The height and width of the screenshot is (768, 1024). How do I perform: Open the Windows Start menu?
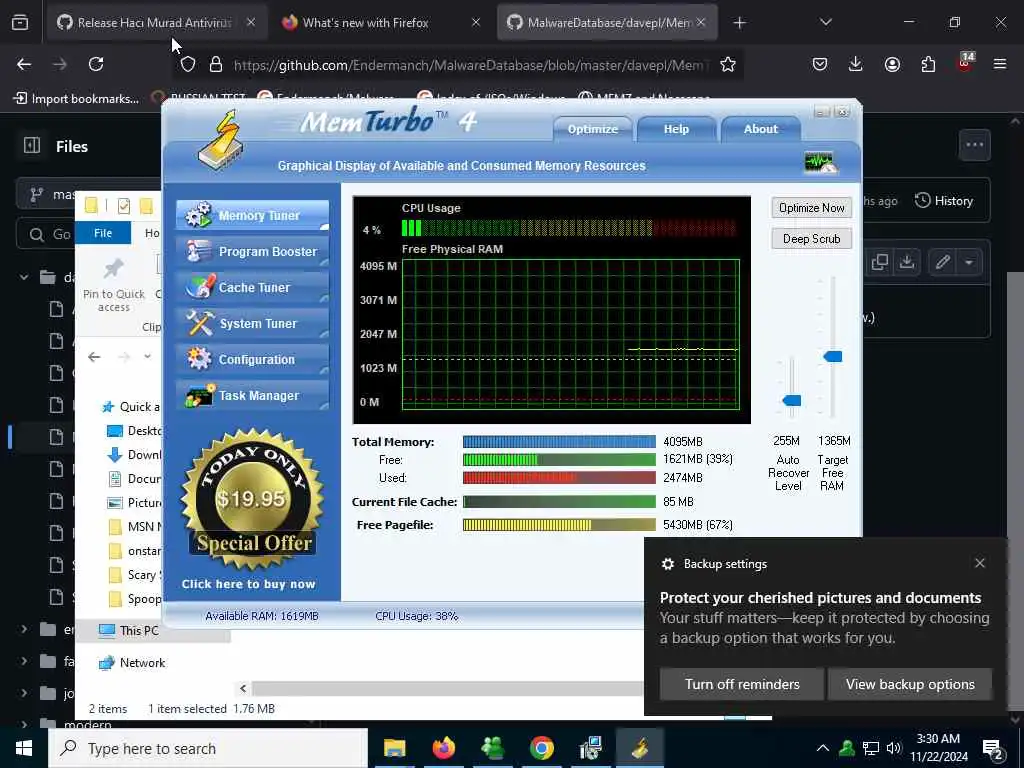(24, 748)
